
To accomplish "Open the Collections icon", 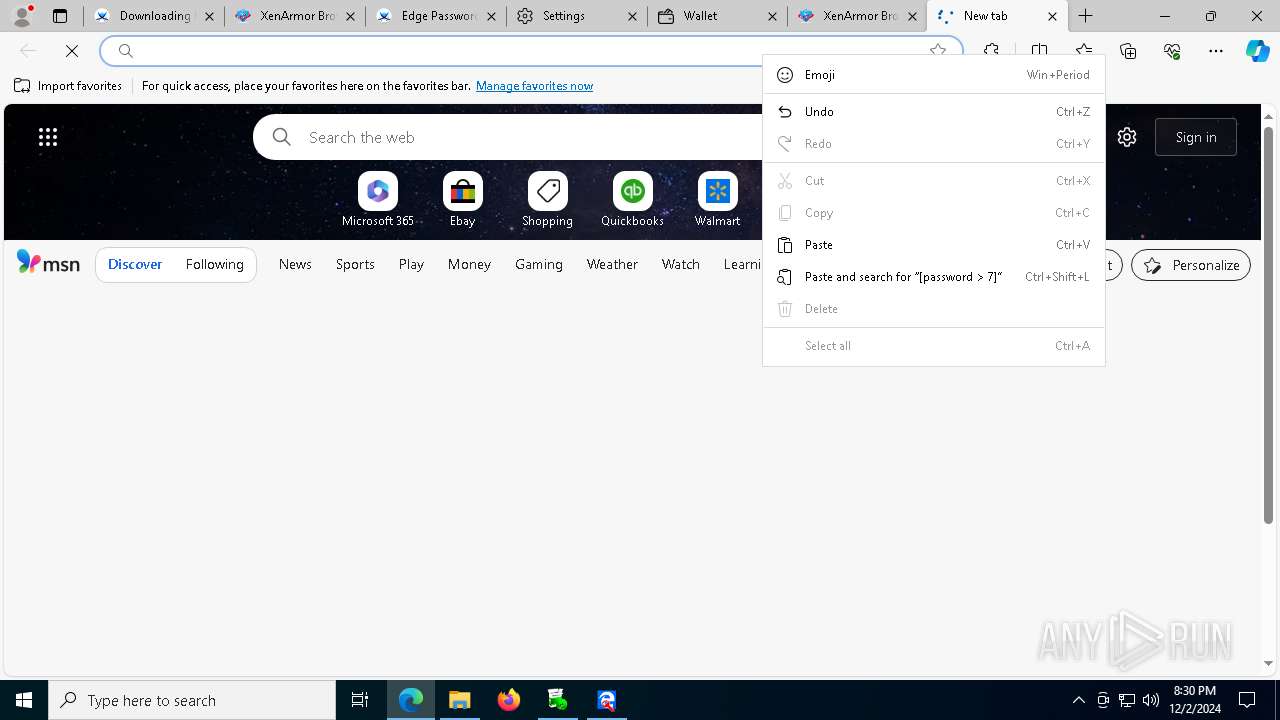I will (1128, 51).
